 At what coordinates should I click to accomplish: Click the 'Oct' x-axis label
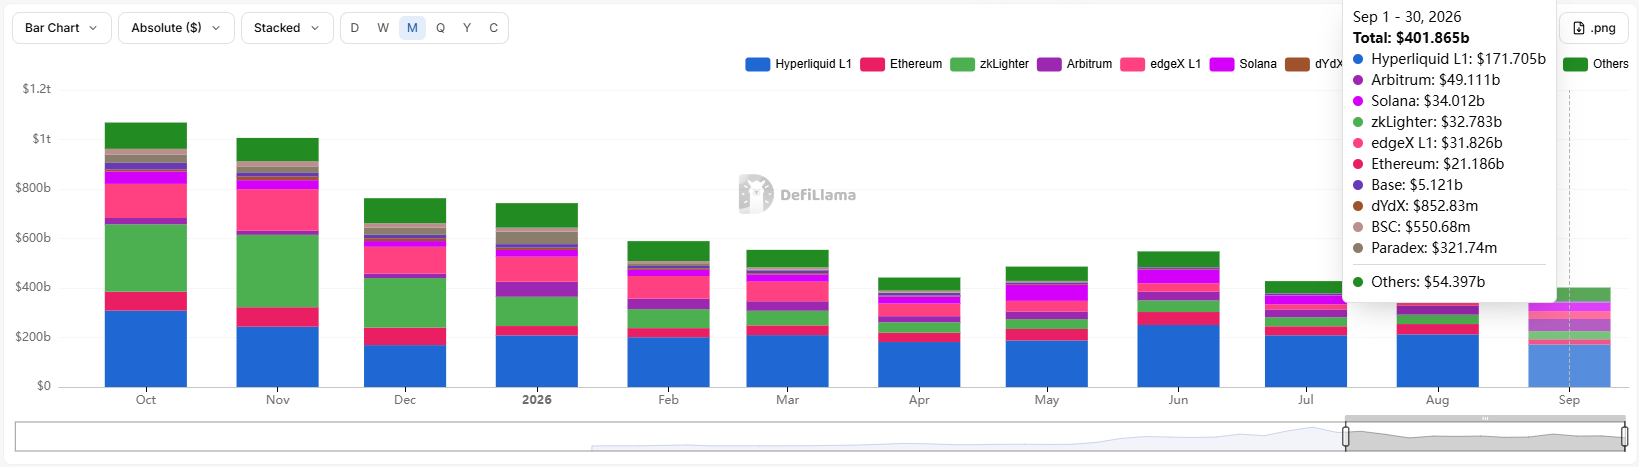coord(146,400)
